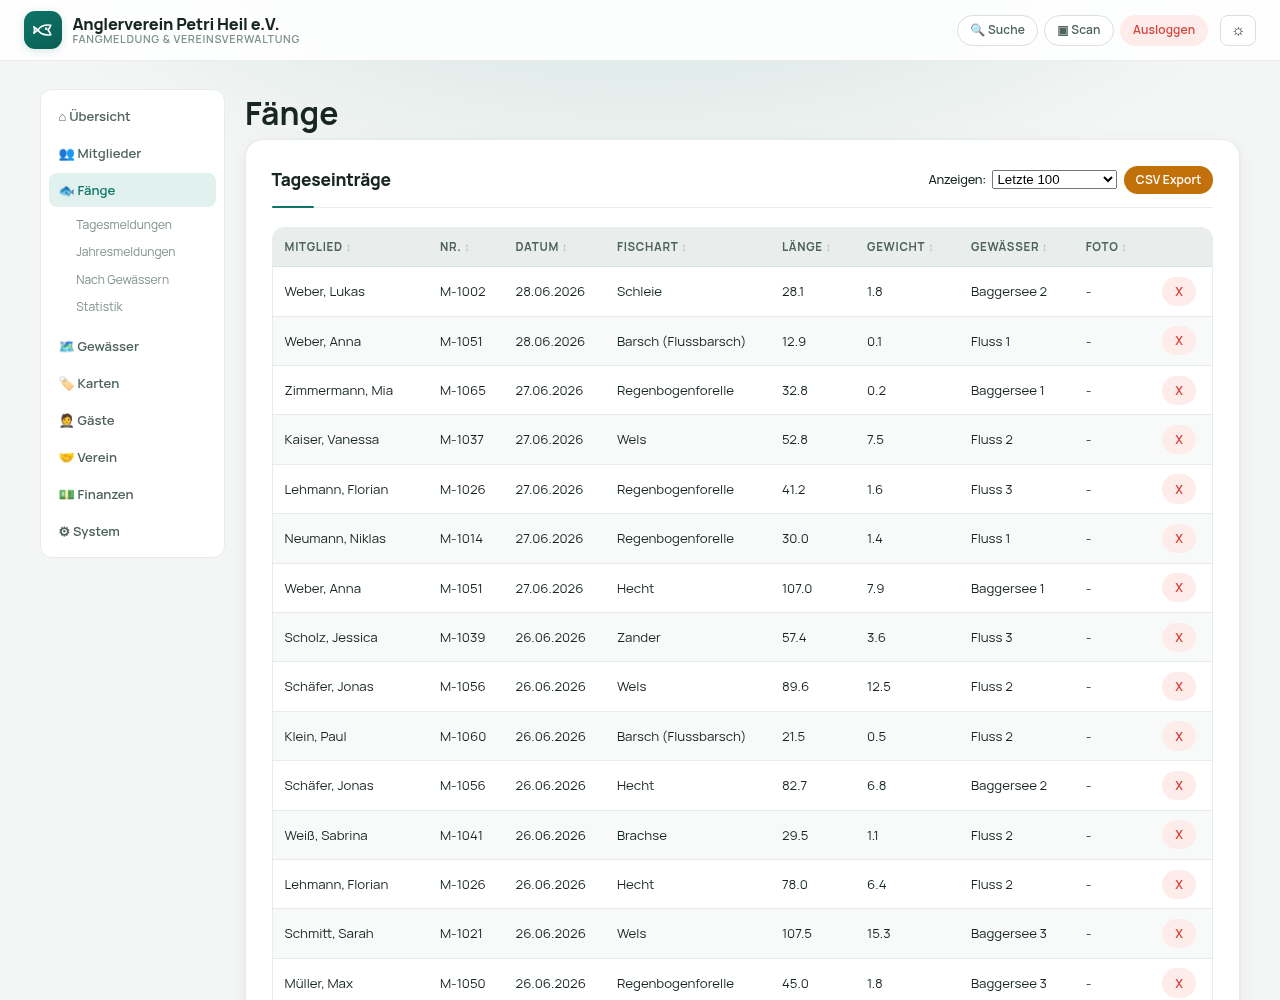The width and height of the screenshot is (1280, 1000).
Task: Delete the Zimmermann, Mia entry
Action: pos(1179,391)
